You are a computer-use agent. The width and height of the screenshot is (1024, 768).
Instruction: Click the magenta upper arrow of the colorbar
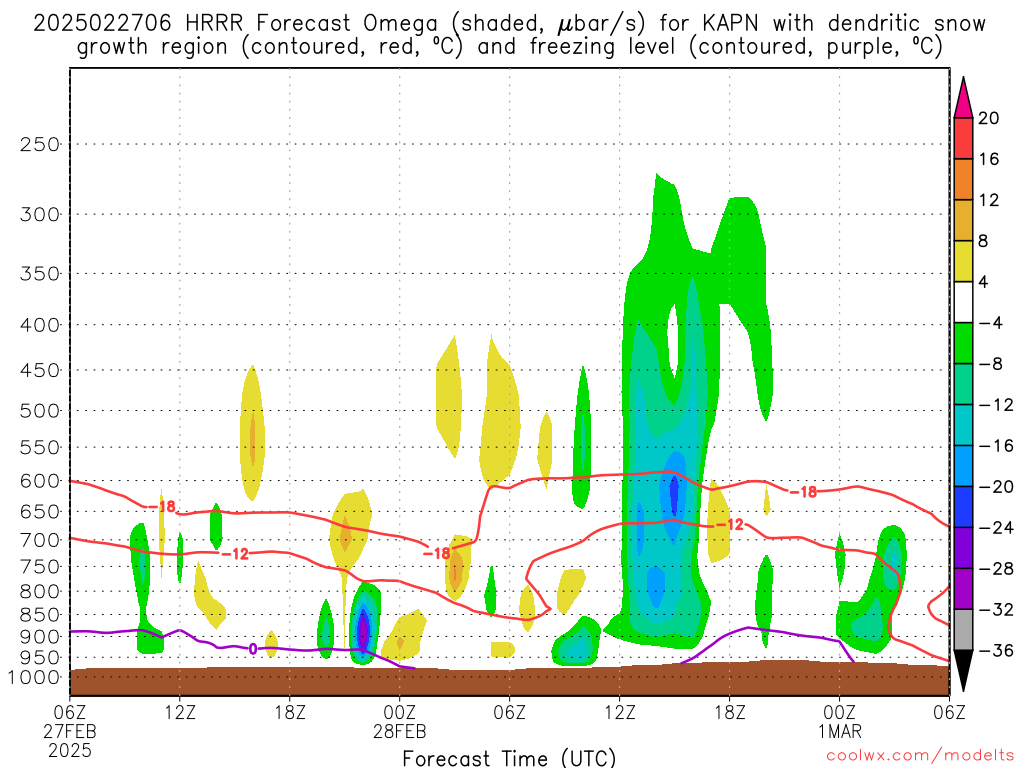963,97
